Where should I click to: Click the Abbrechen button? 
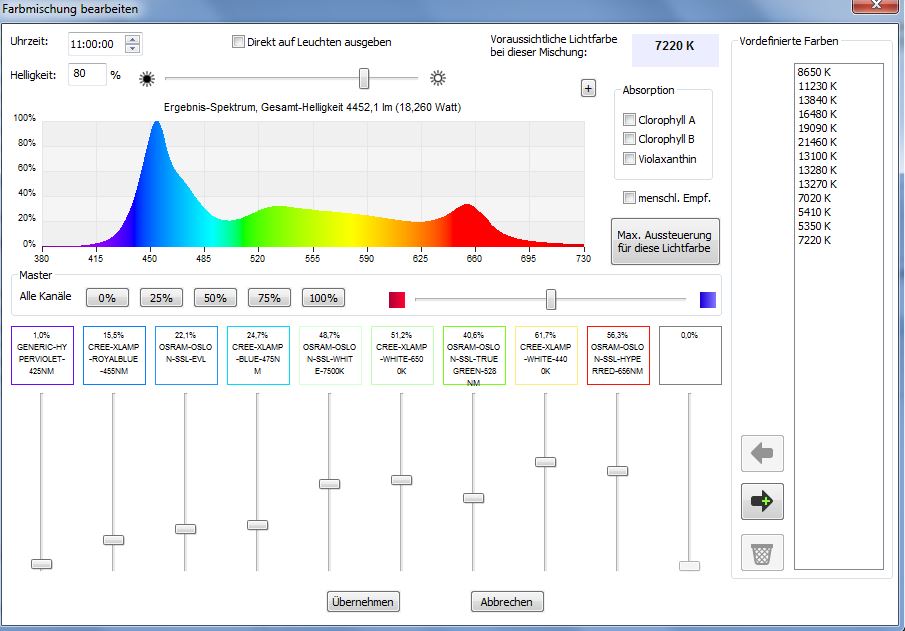pos(508,602)
